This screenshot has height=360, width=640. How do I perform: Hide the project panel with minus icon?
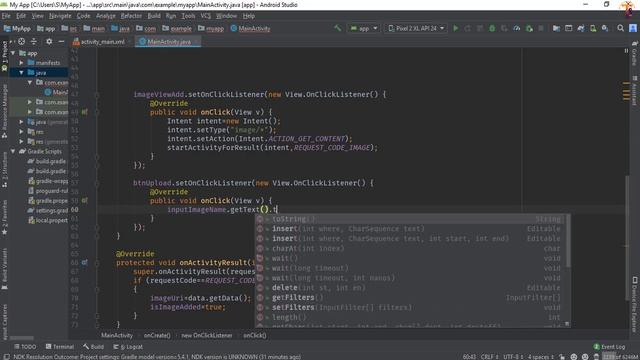tap(61, 41)
